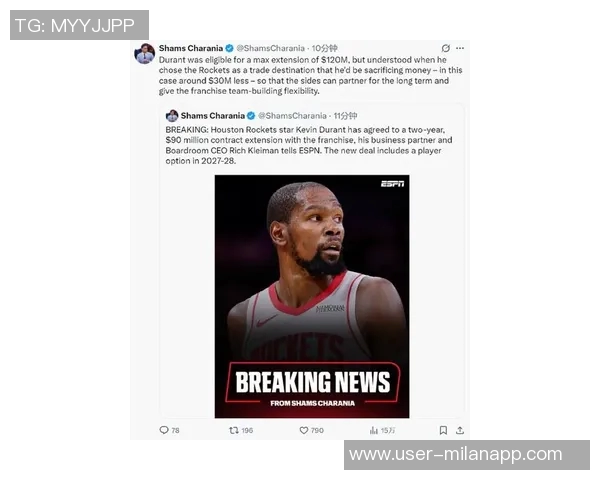The image size is (600, 480).
Task: Click the @ShamsCharania handle on main tweet
Action: (271, 48)
